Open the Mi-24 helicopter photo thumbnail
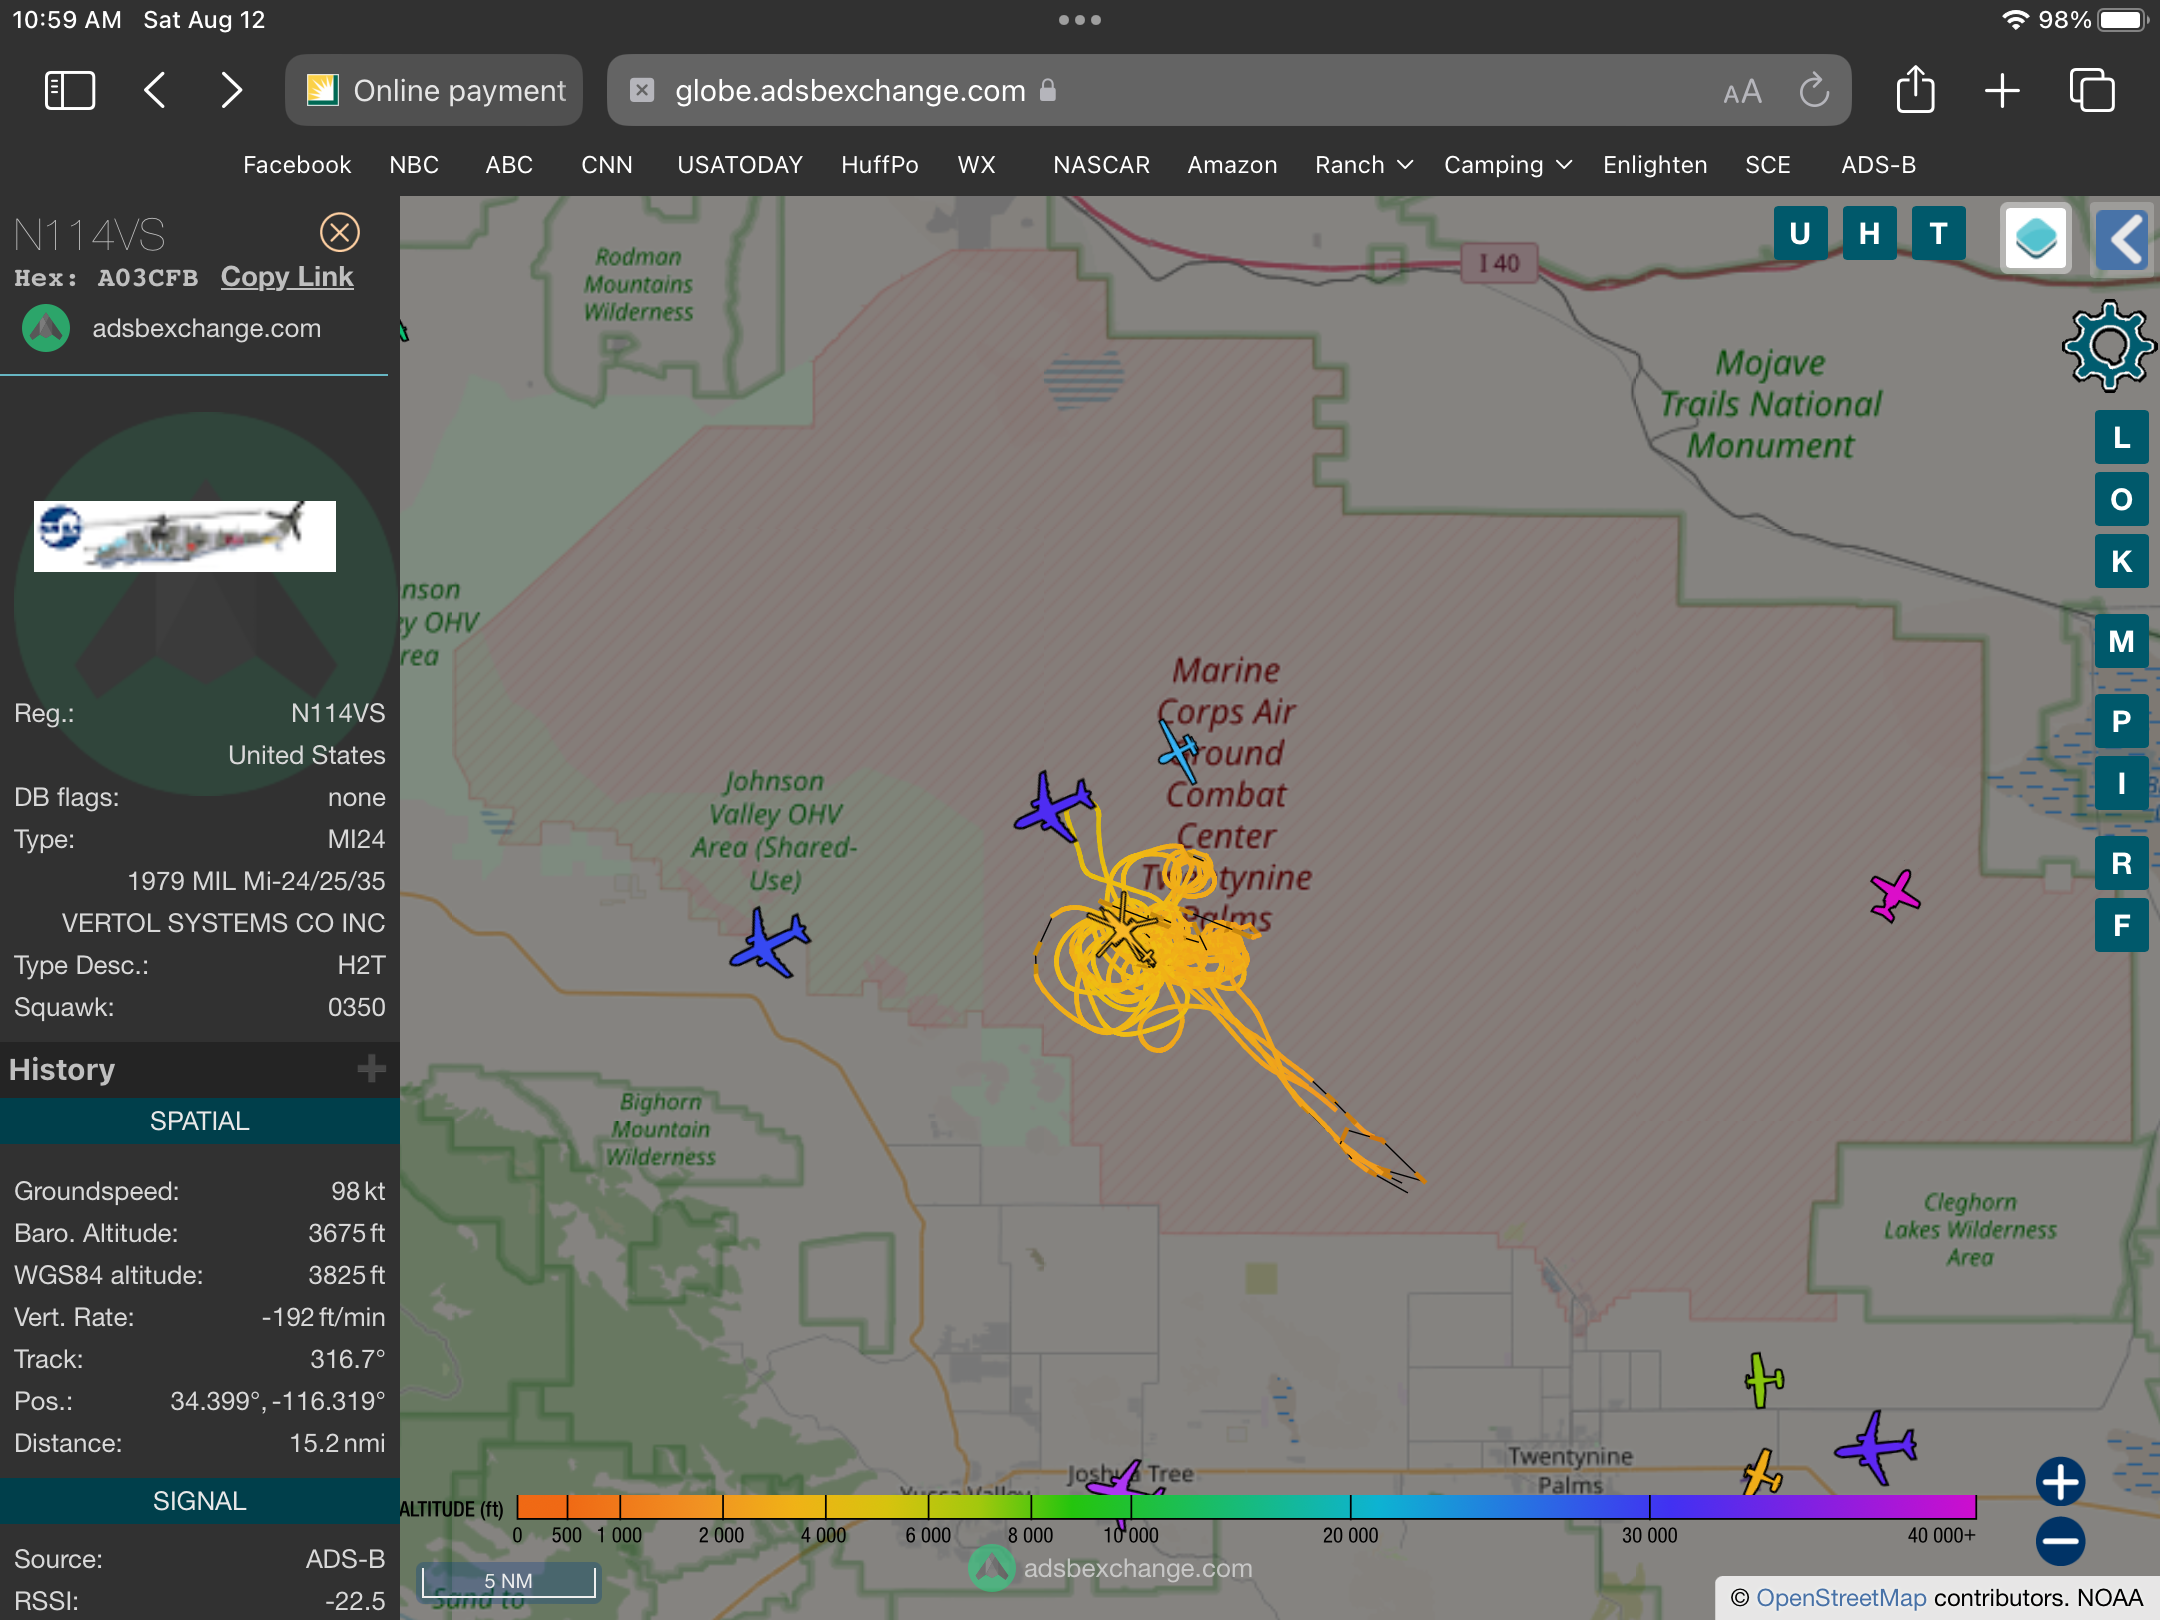Image resolution: width=2160 pixels, height=1620 pixels. (185, 536)
